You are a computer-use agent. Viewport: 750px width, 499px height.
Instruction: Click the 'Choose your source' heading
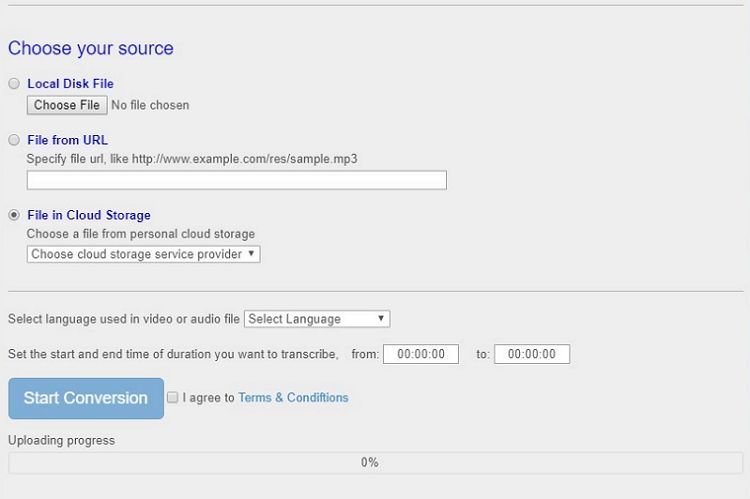[91, 48]
